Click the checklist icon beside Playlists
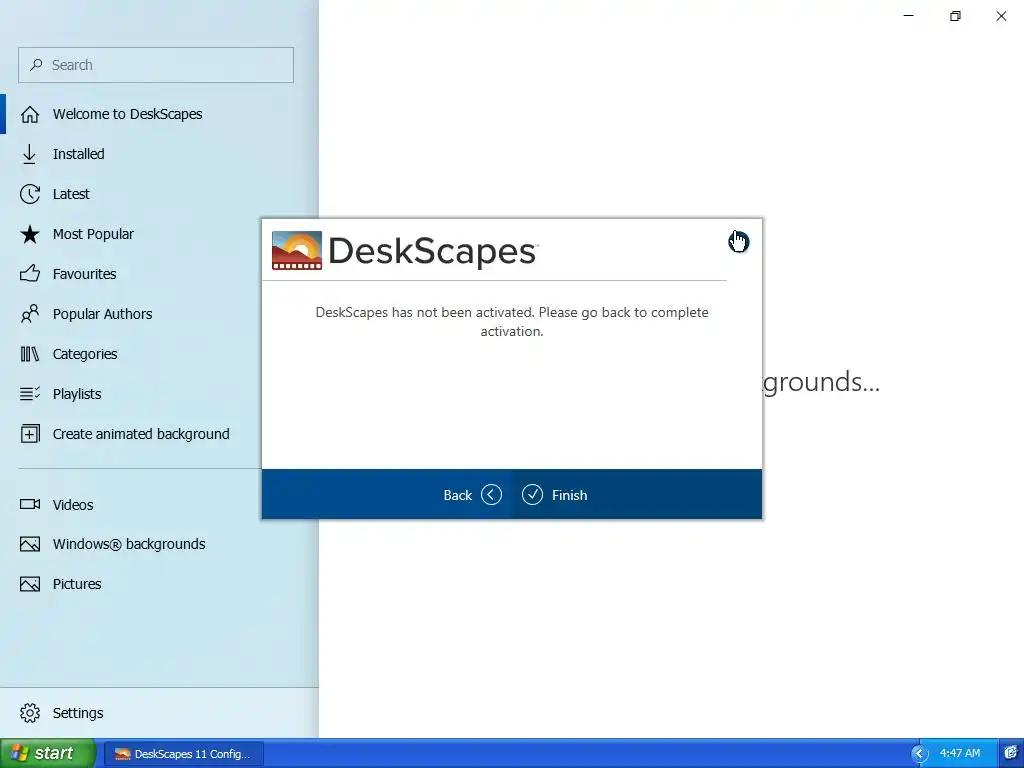 coord(29,394)
